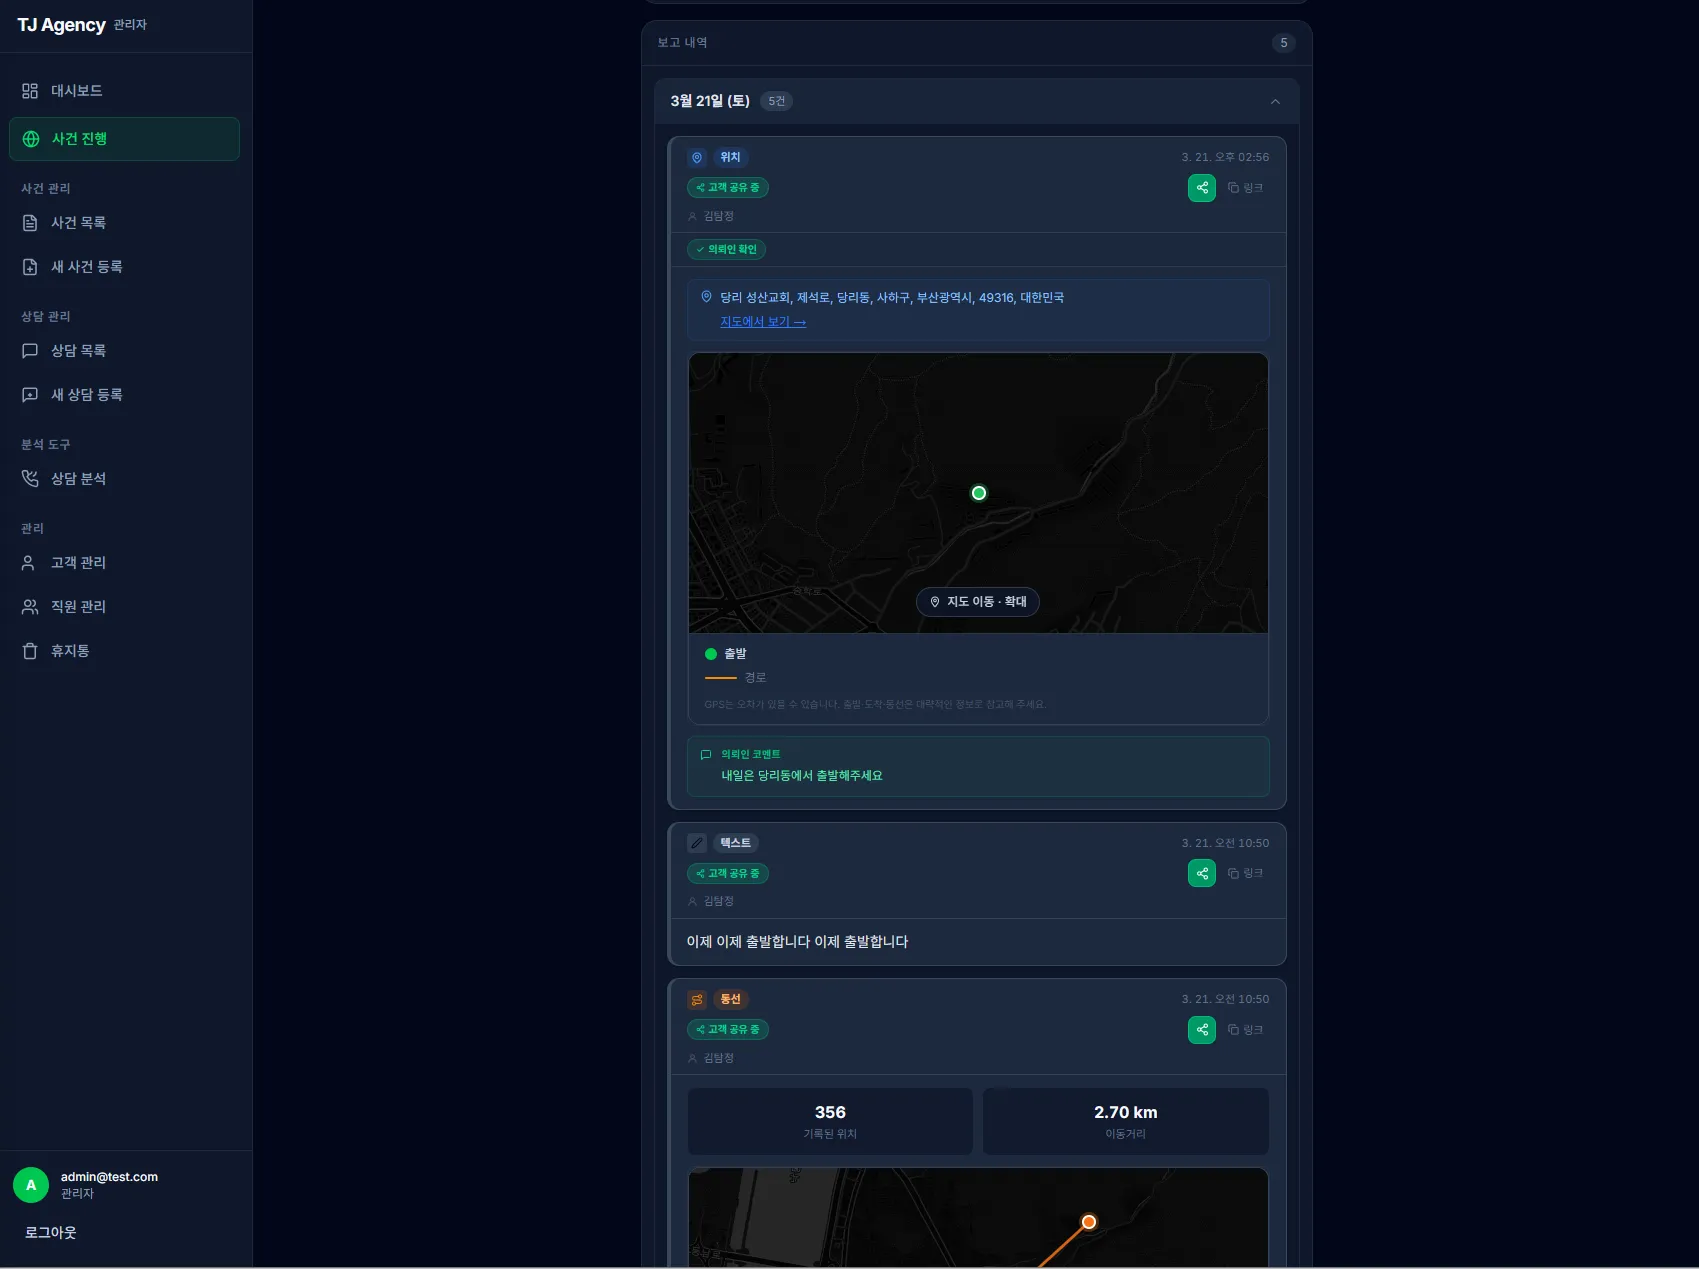
Task: Click the 5건 count badge
Action: coord(777,102)
